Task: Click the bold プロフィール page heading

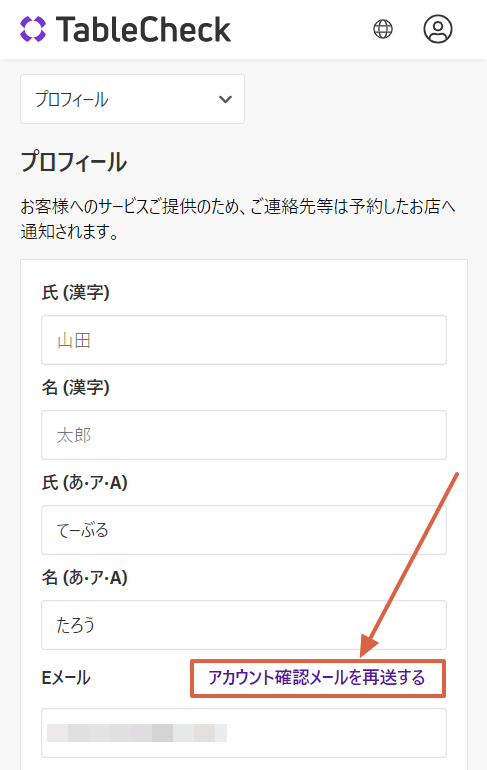Action: coord(74,162)
